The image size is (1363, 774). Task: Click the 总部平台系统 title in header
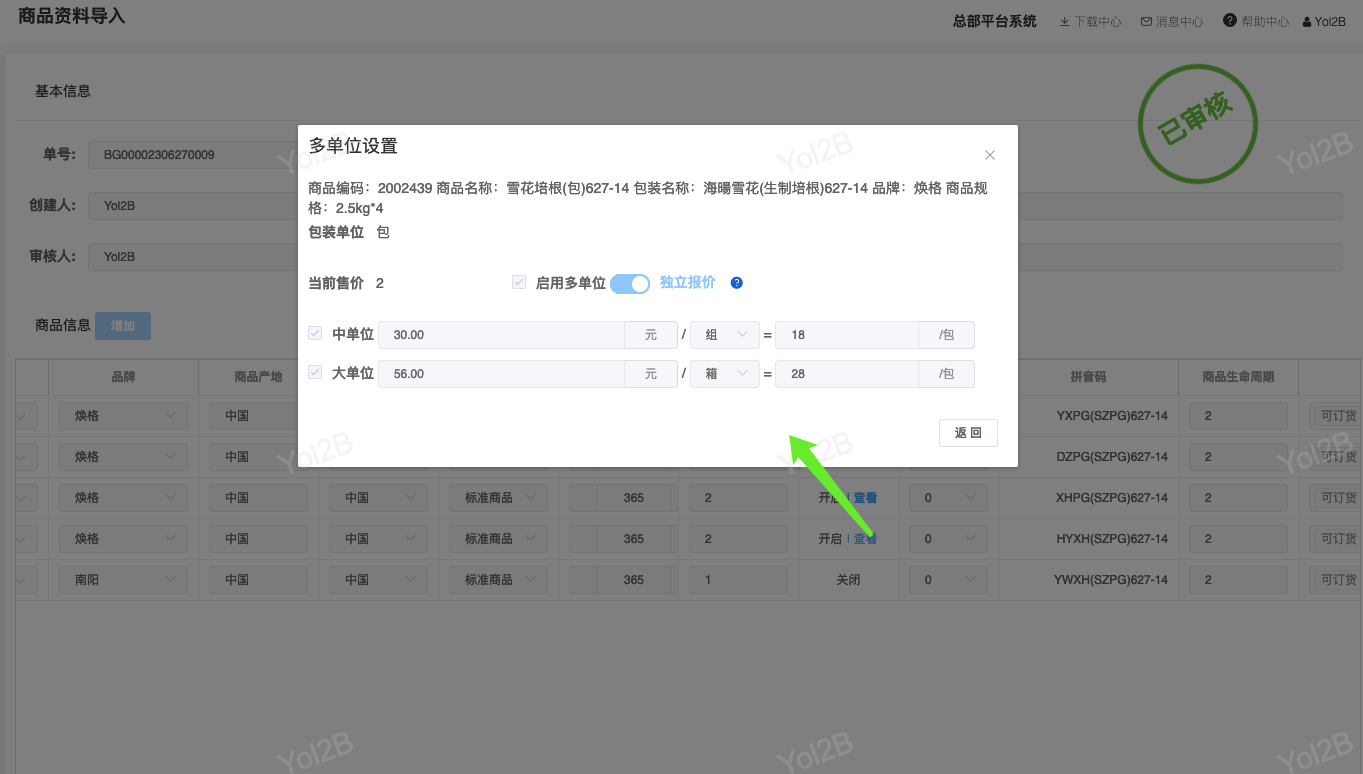pos(995,21)
